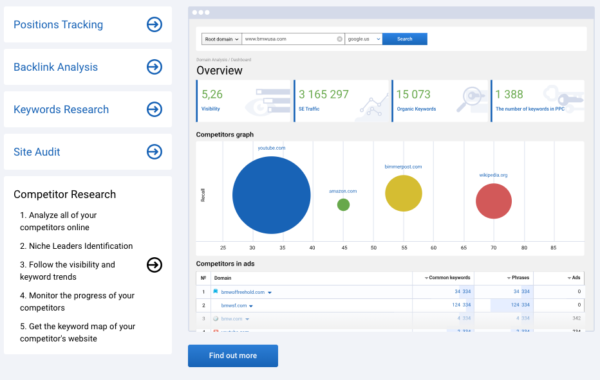Click the blue youtube.com bubble
This screenshot has width=600, height=380.
click(x=271, y=195)
